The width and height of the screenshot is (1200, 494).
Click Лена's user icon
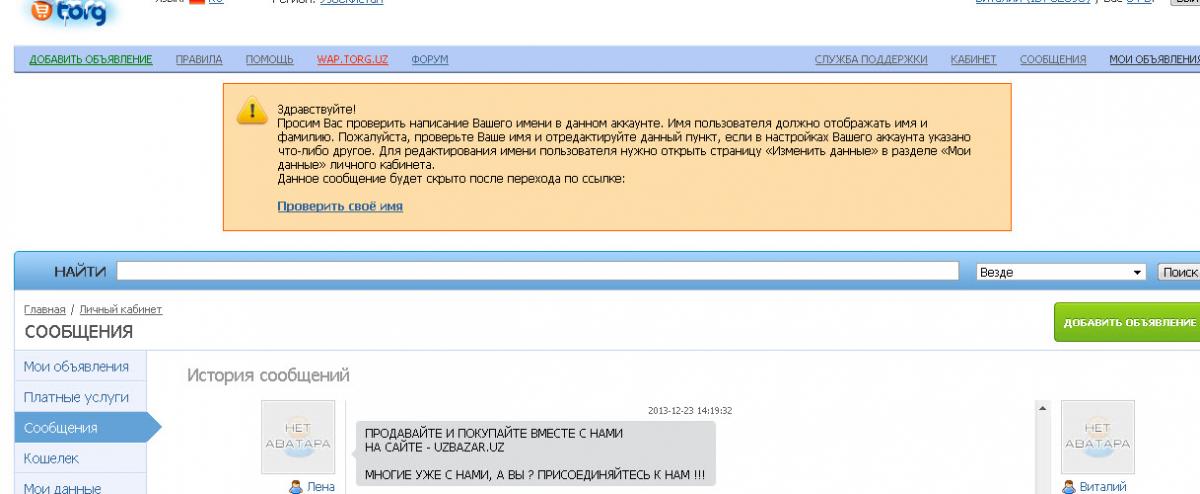tap(295, 487)
